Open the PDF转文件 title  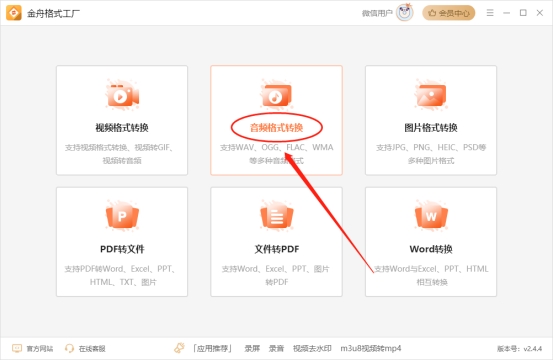[122, 249]
